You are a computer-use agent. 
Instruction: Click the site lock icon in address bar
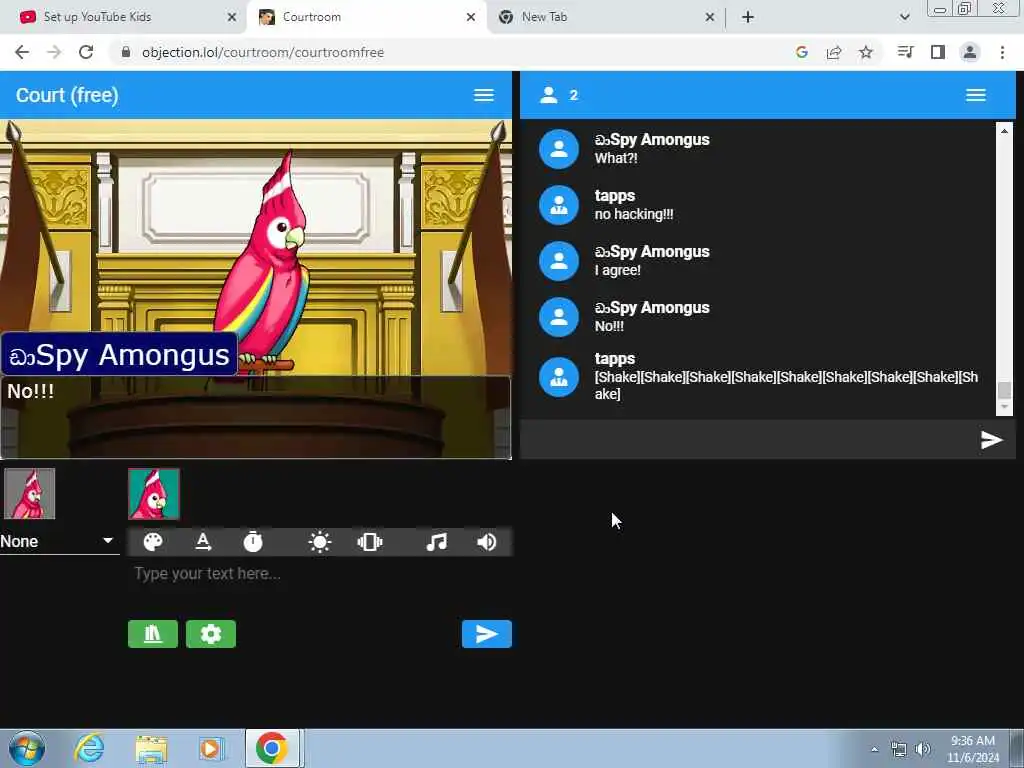pyautogui.click(x=126, y=52)
